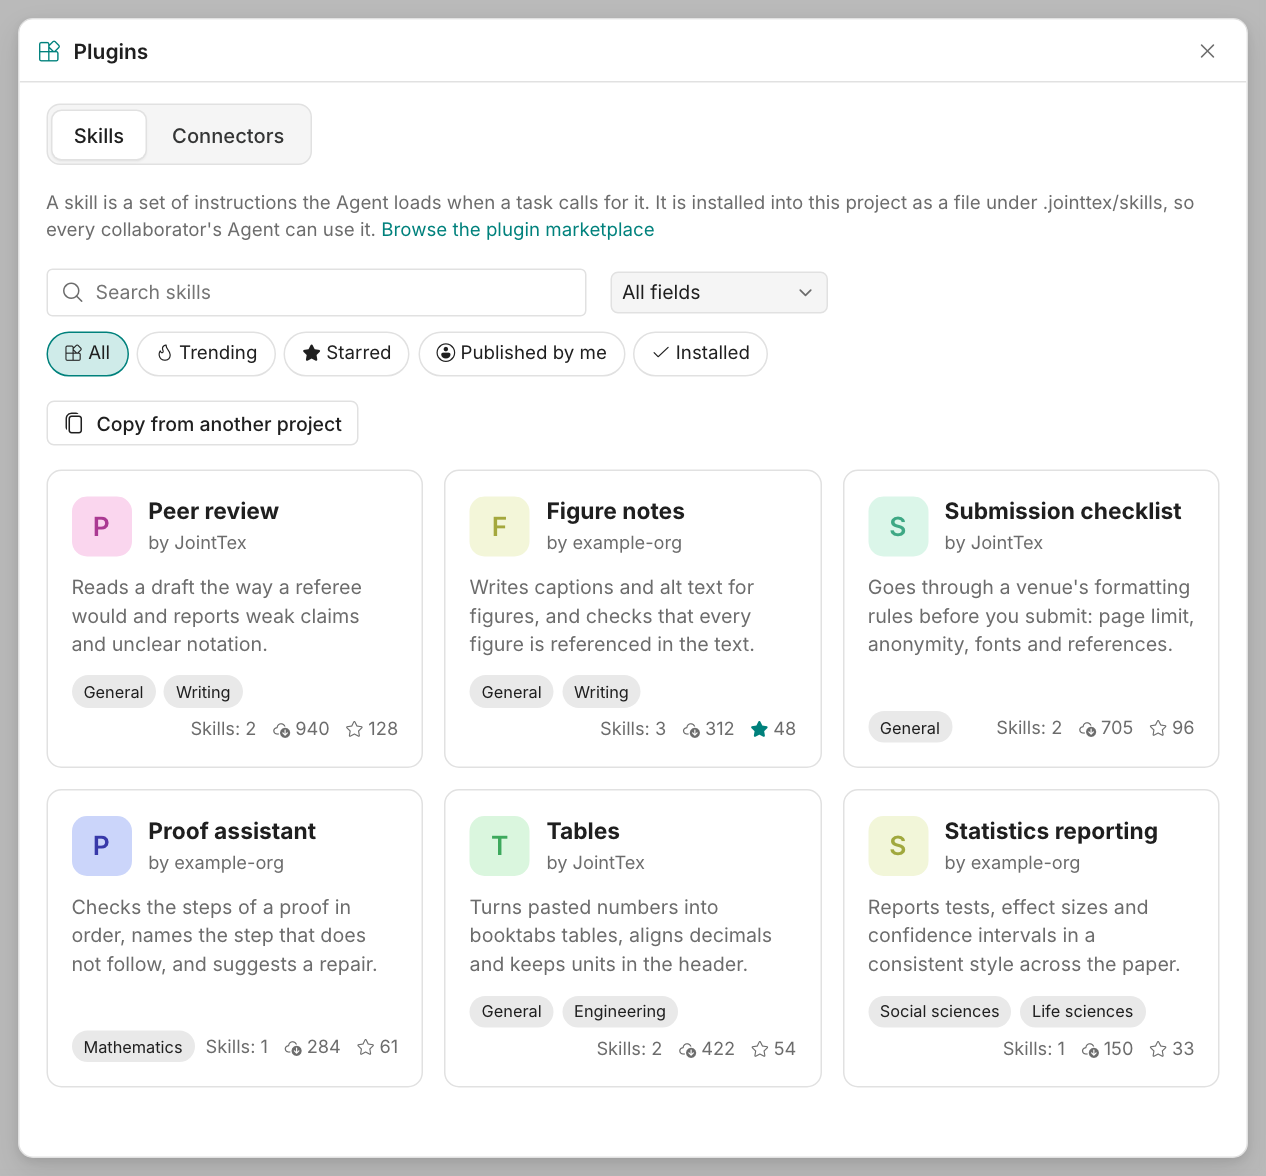
Task: Filter skills by Starred
Action: [346, 353]
